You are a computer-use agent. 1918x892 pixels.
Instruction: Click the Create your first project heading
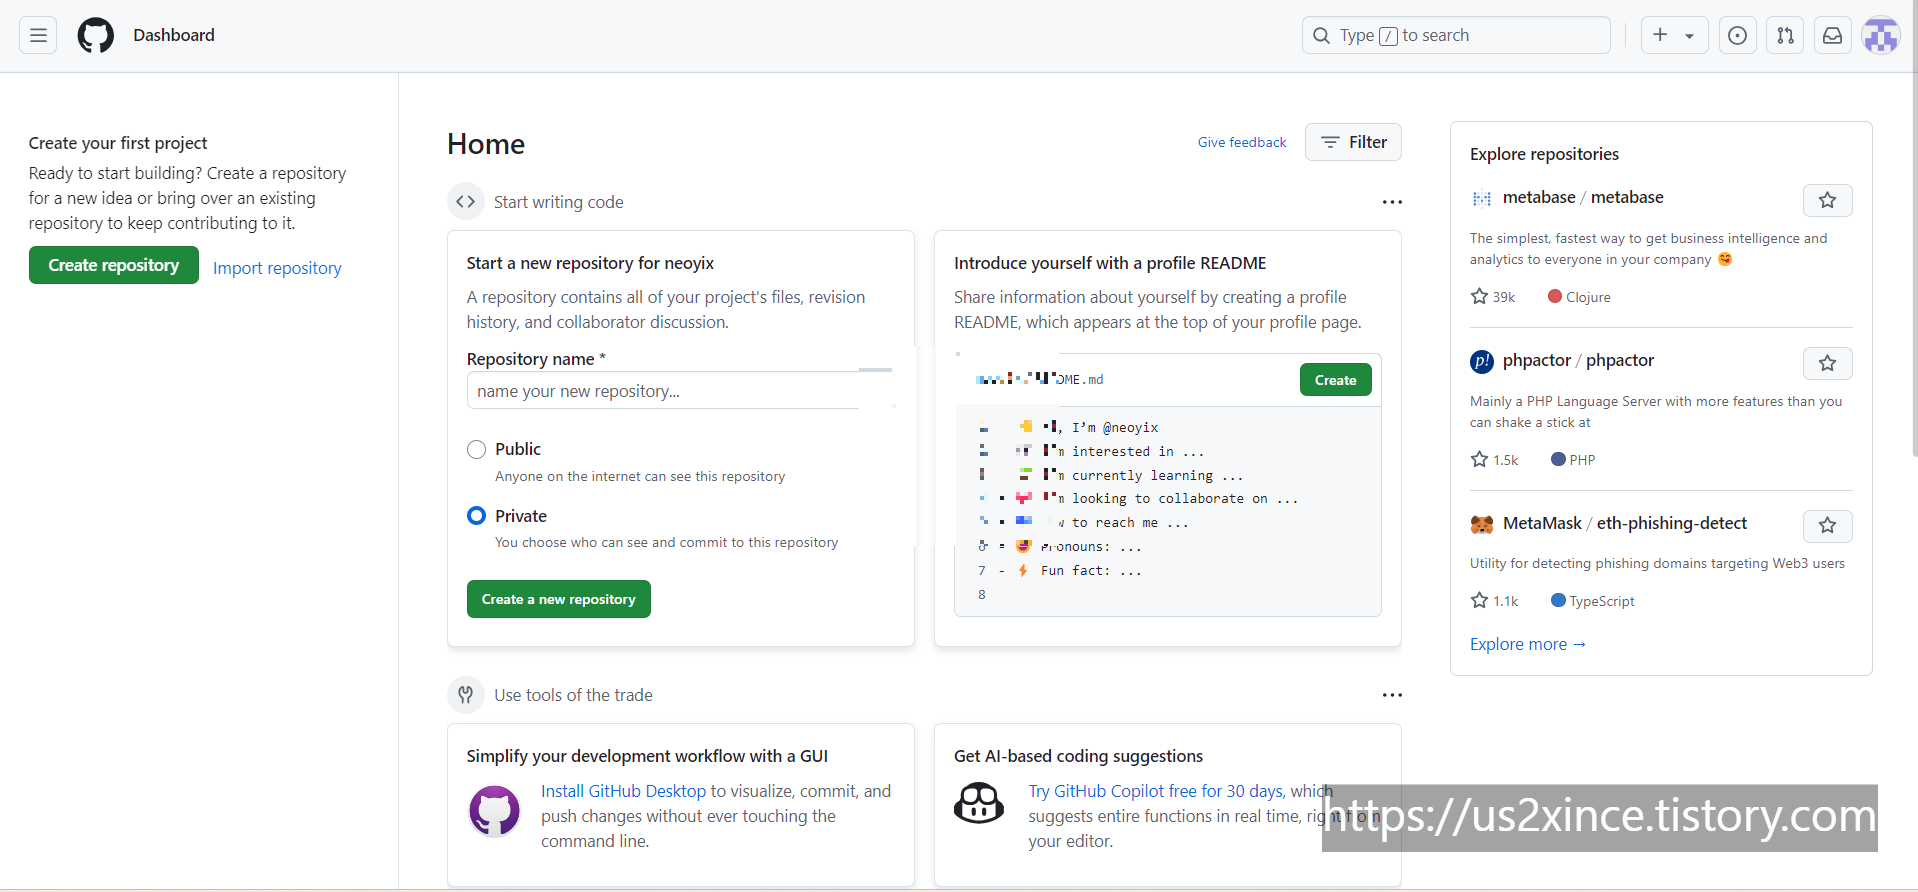coord(118,143)
